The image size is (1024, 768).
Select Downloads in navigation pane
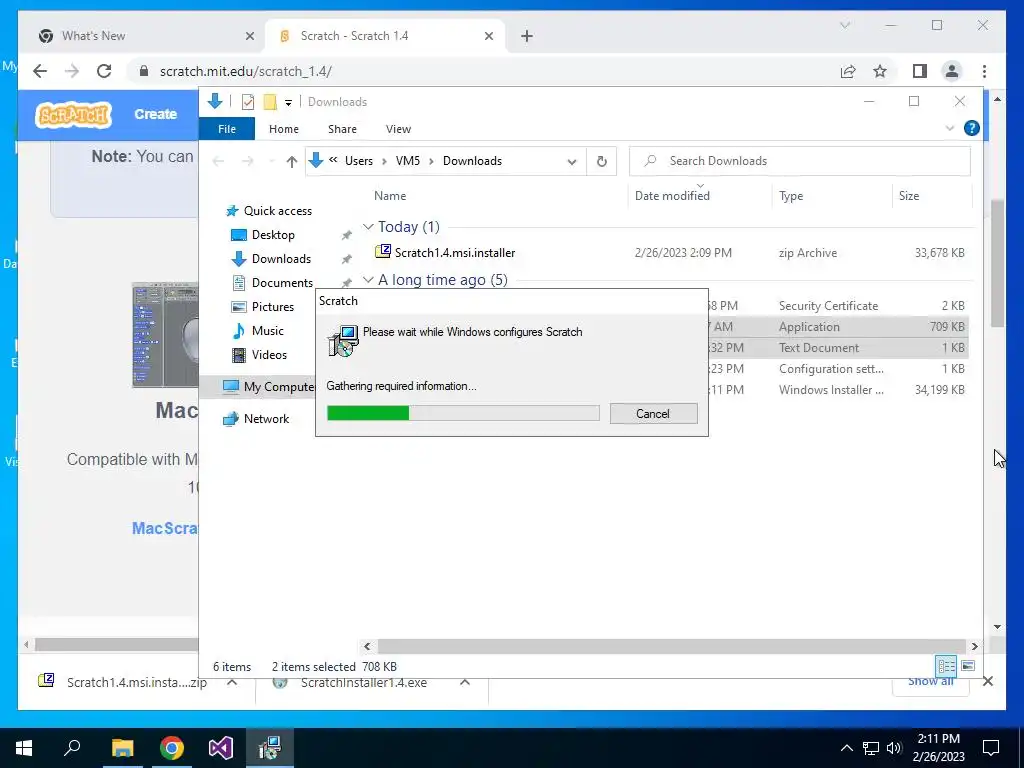[x=272, y=259]
